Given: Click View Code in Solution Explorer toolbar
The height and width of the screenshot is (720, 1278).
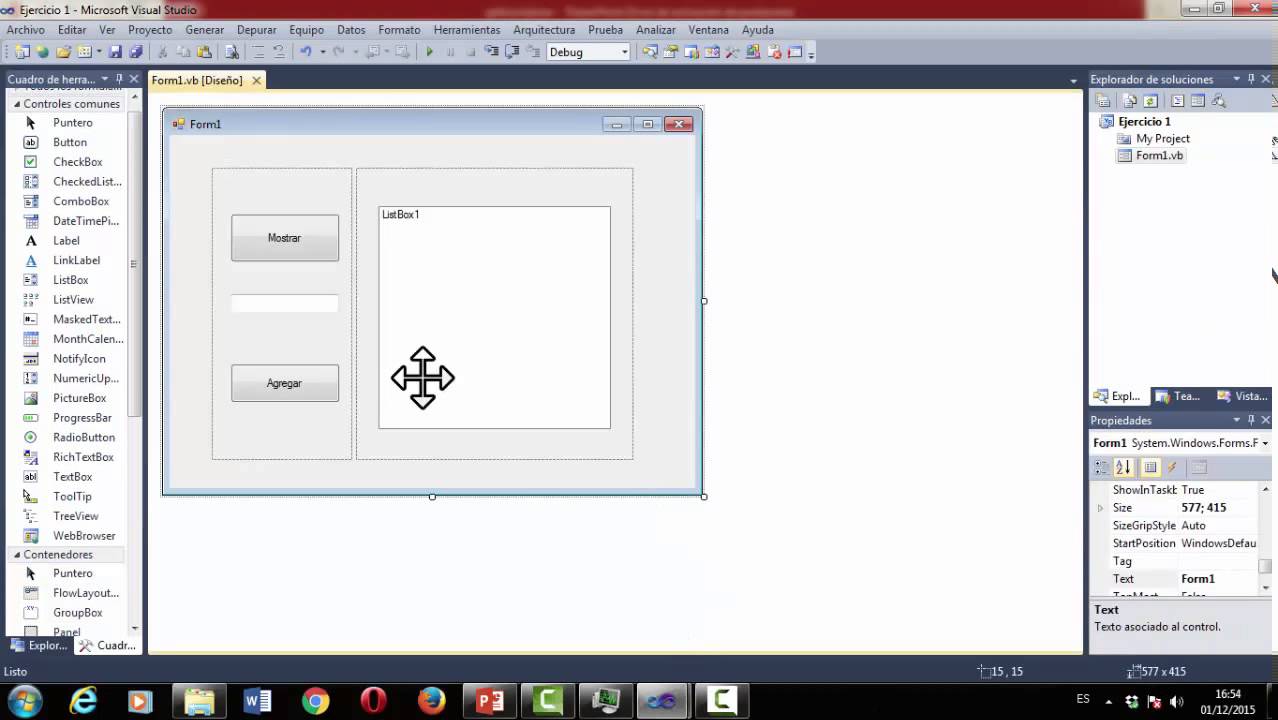Looking at the screenshot, I should [1177, 101].
